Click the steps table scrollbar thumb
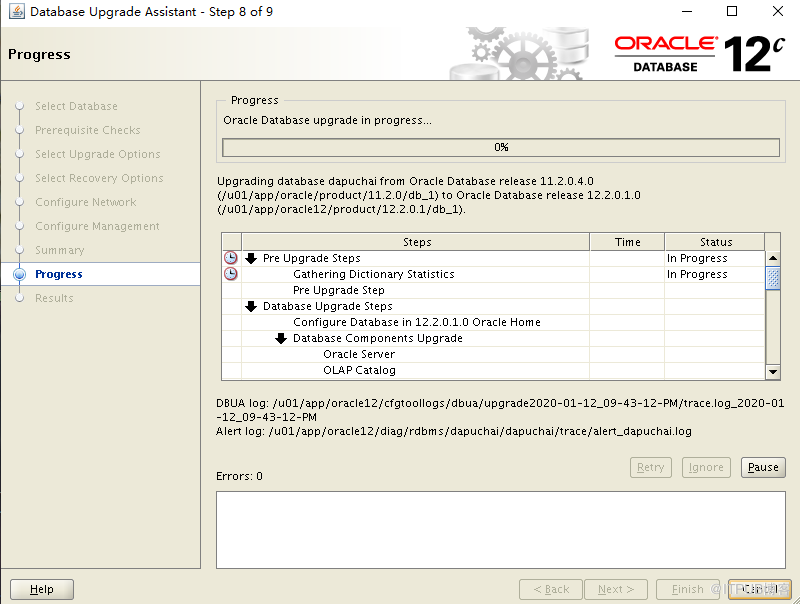The height and width of the screenshot is (604, 800). 773,278
